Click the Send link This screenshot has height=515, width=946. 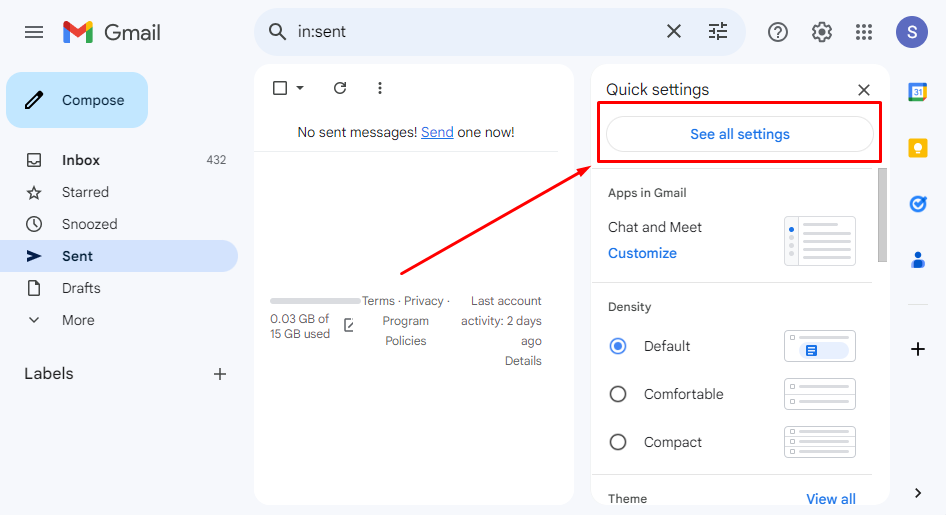[x=437, y=132]
